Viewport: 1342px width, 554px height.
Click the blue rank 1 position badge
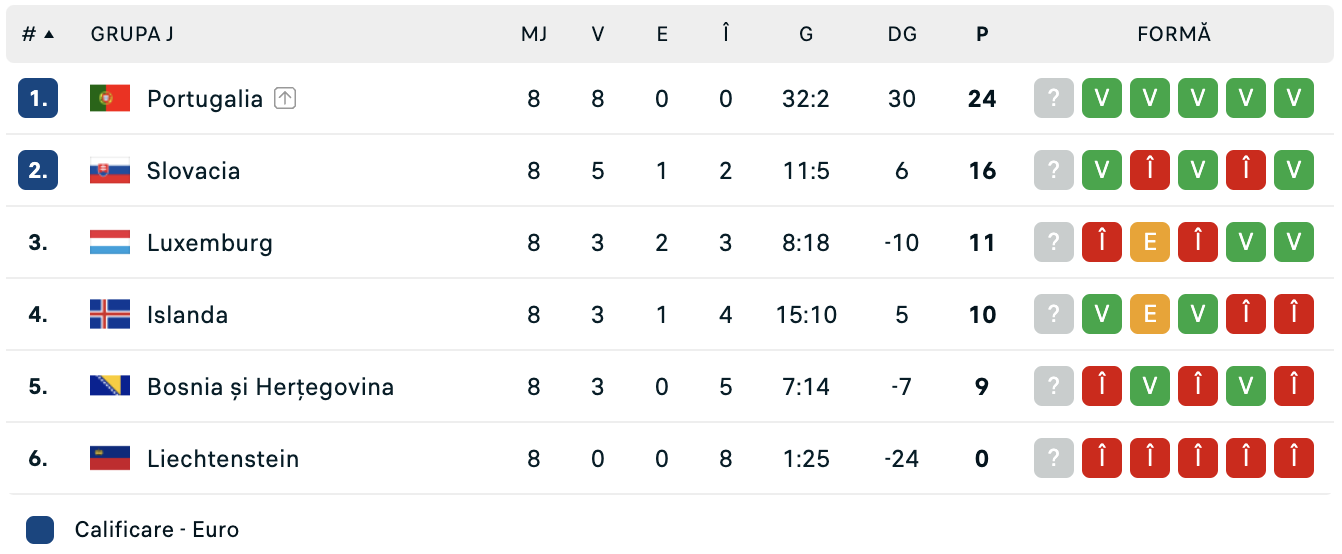[38, 98]
